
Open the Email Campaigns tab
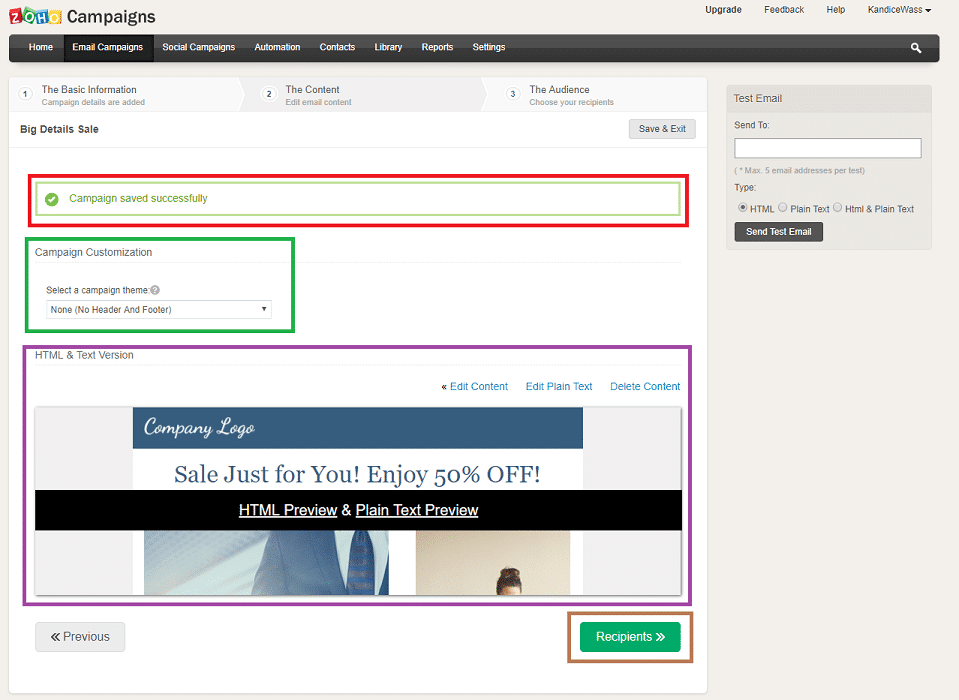[108, 47]
